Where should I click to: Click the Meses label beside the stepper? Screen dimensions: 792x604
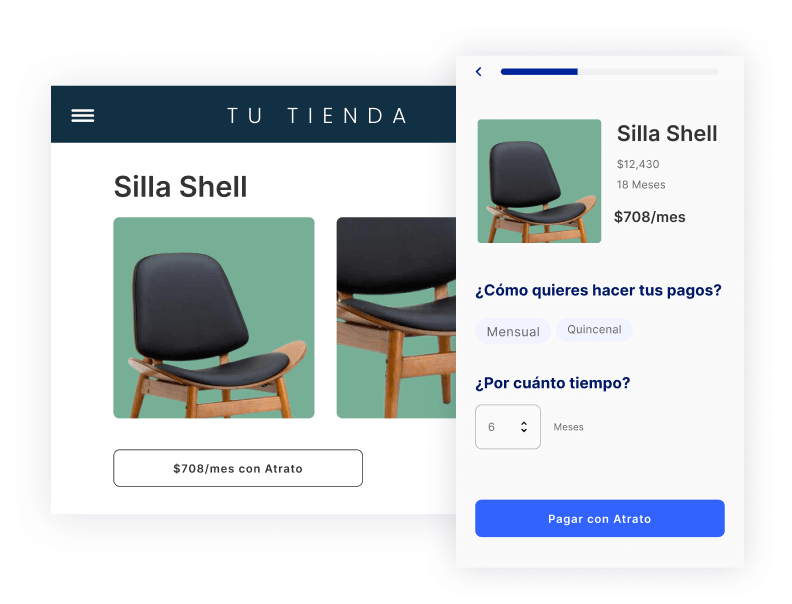568,427
